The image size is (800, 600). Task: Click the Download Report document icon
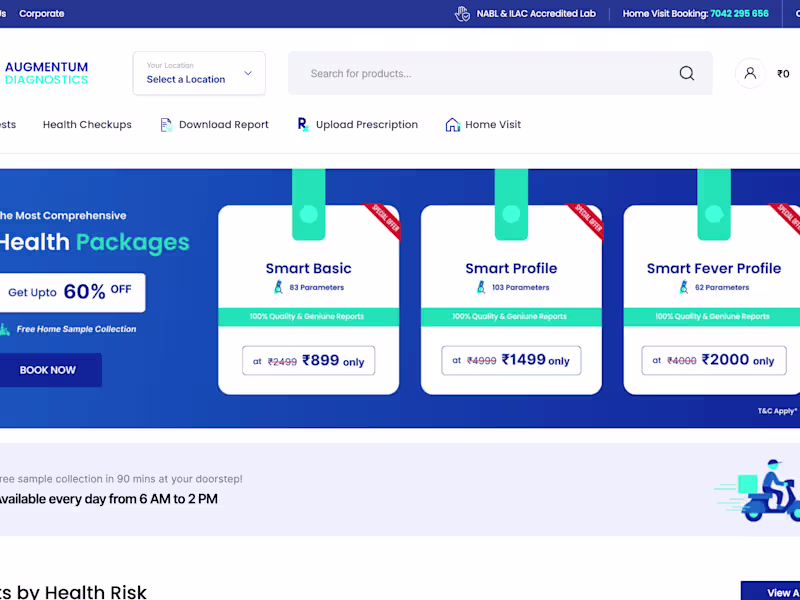166,124
